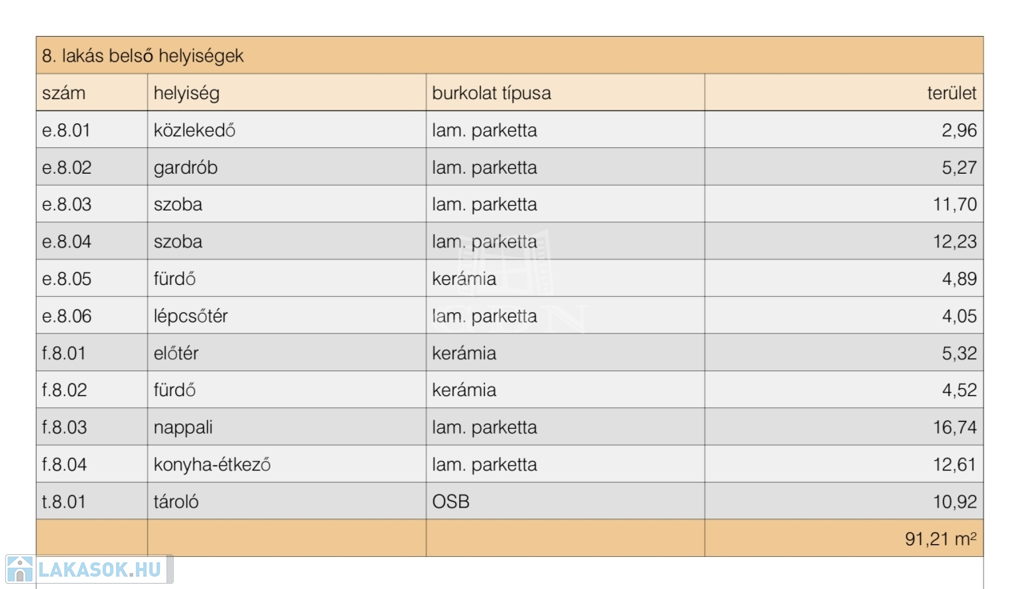Click the 'konyha-étkező' room cell
1024x589 pixels.
[213, 464]
